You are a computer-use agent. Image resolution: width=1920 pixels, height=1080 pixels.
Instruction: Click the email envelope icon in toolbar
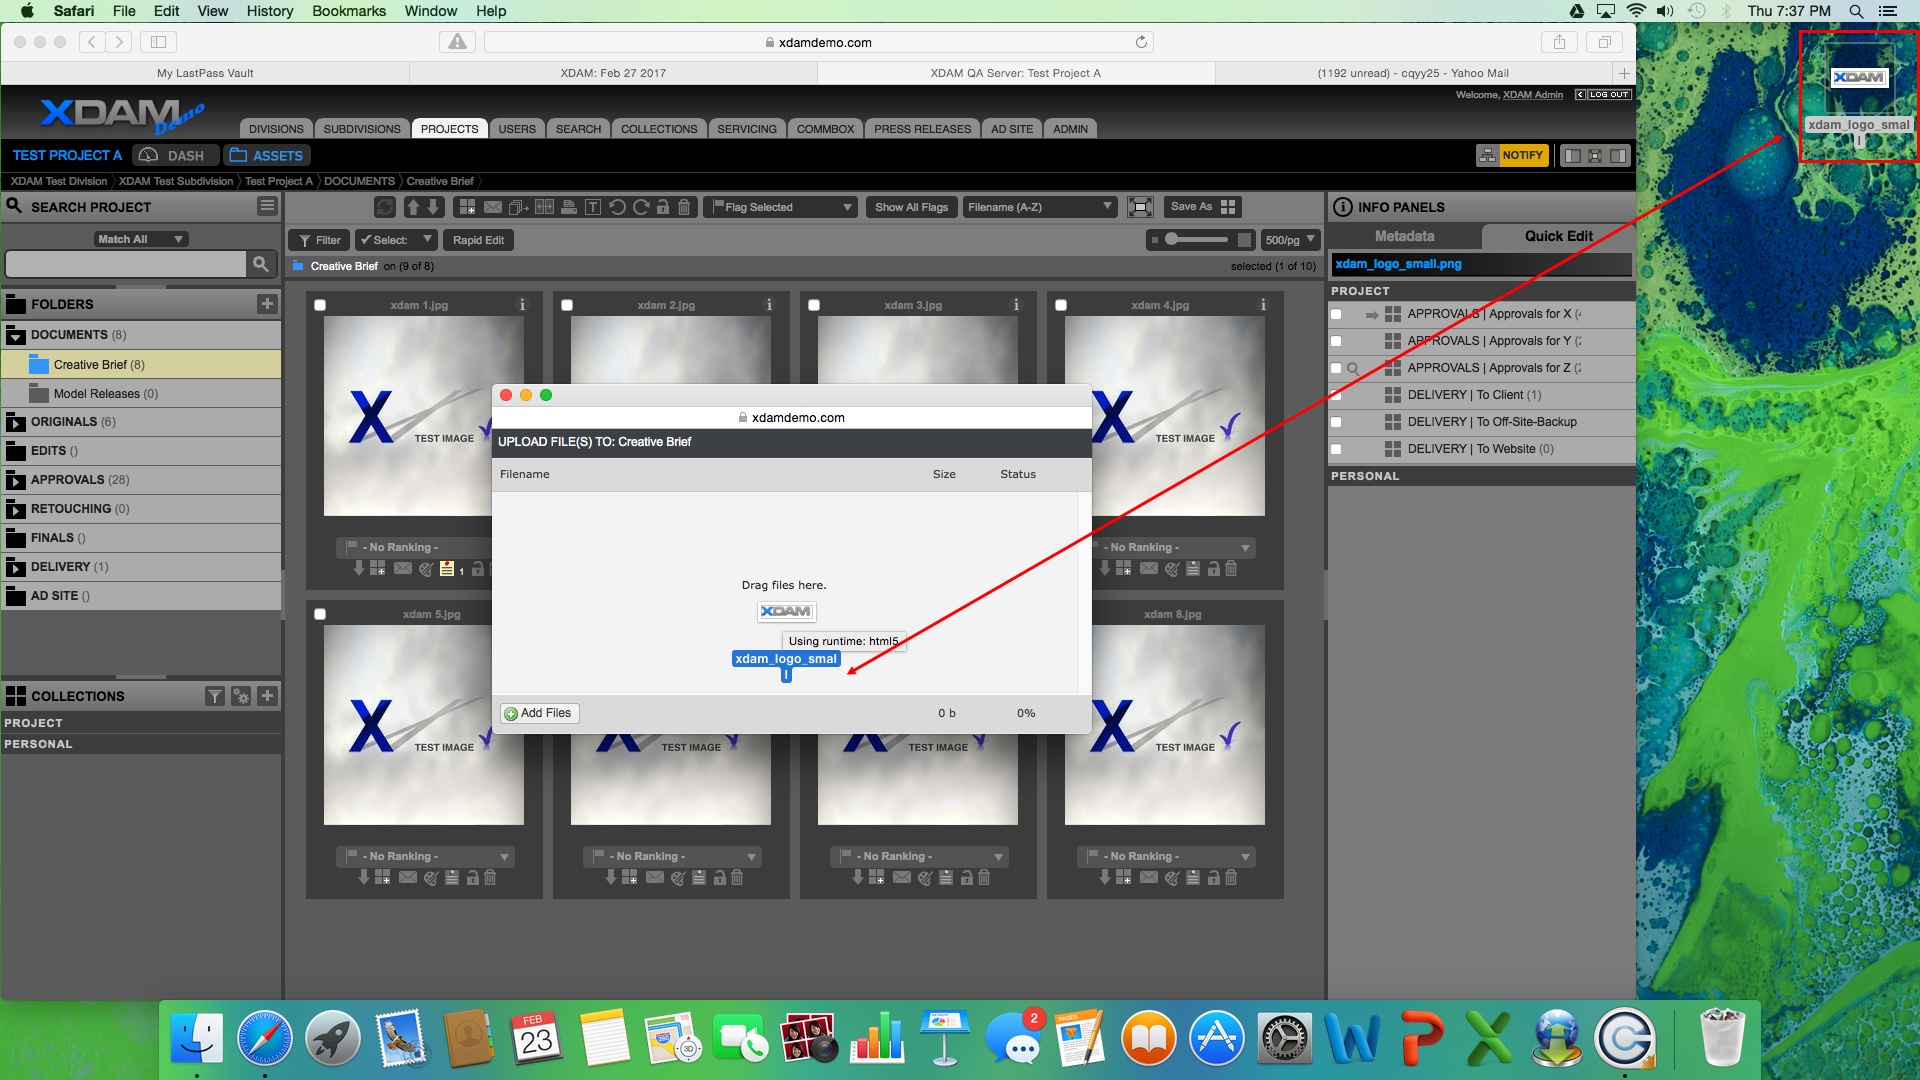[493, 207]
